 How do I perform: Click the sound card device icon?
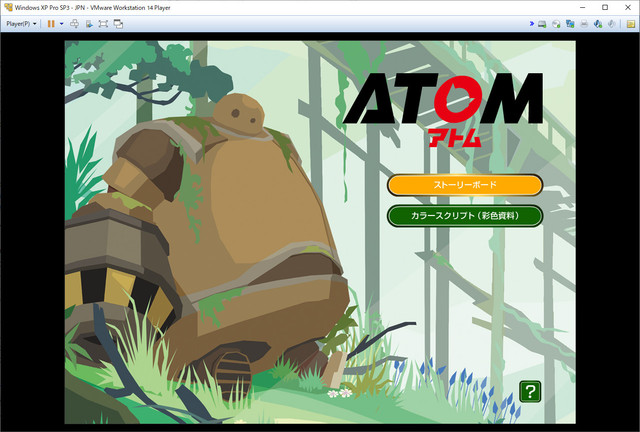pos(611,24)
